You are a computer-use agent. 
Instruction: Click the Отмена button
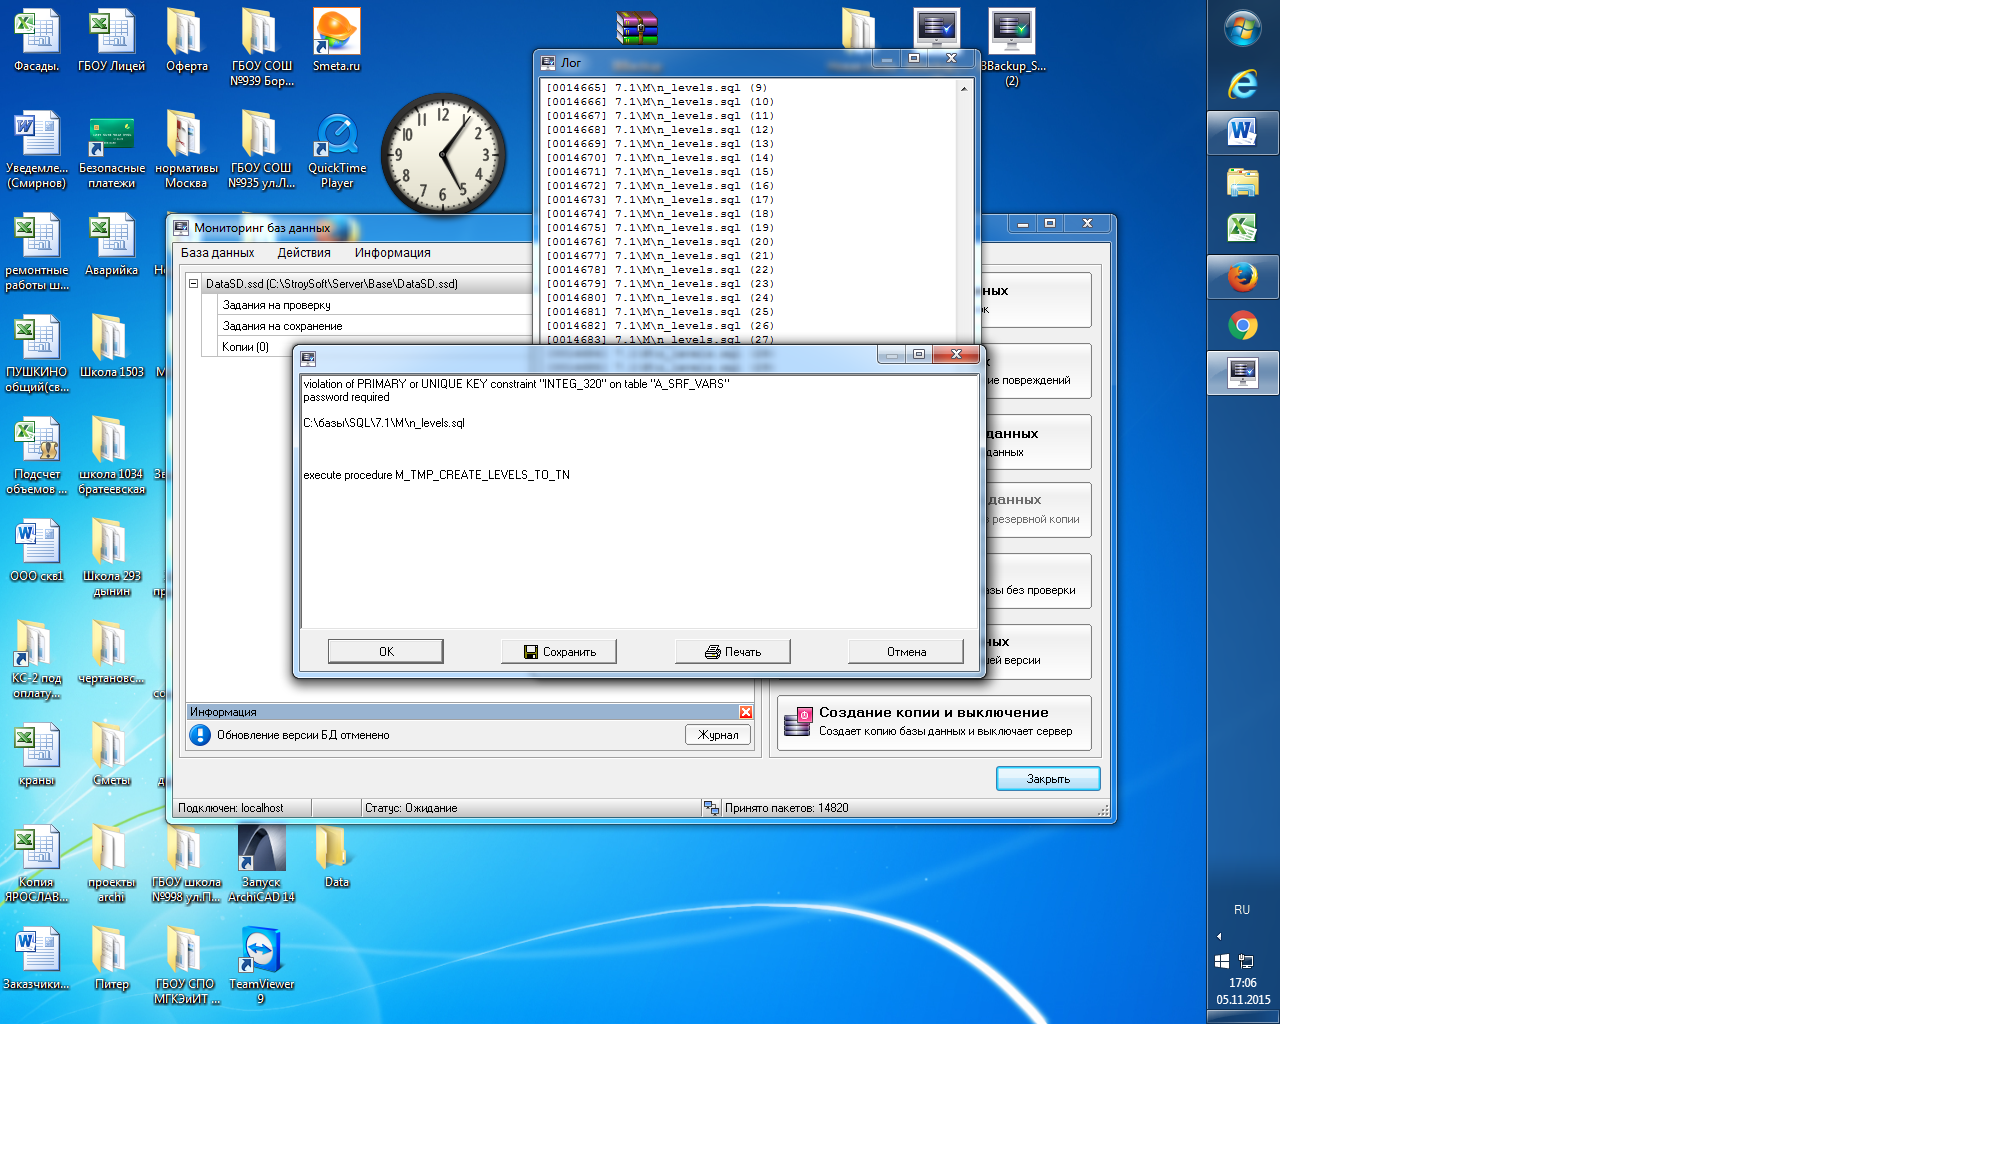click(906, 651)
